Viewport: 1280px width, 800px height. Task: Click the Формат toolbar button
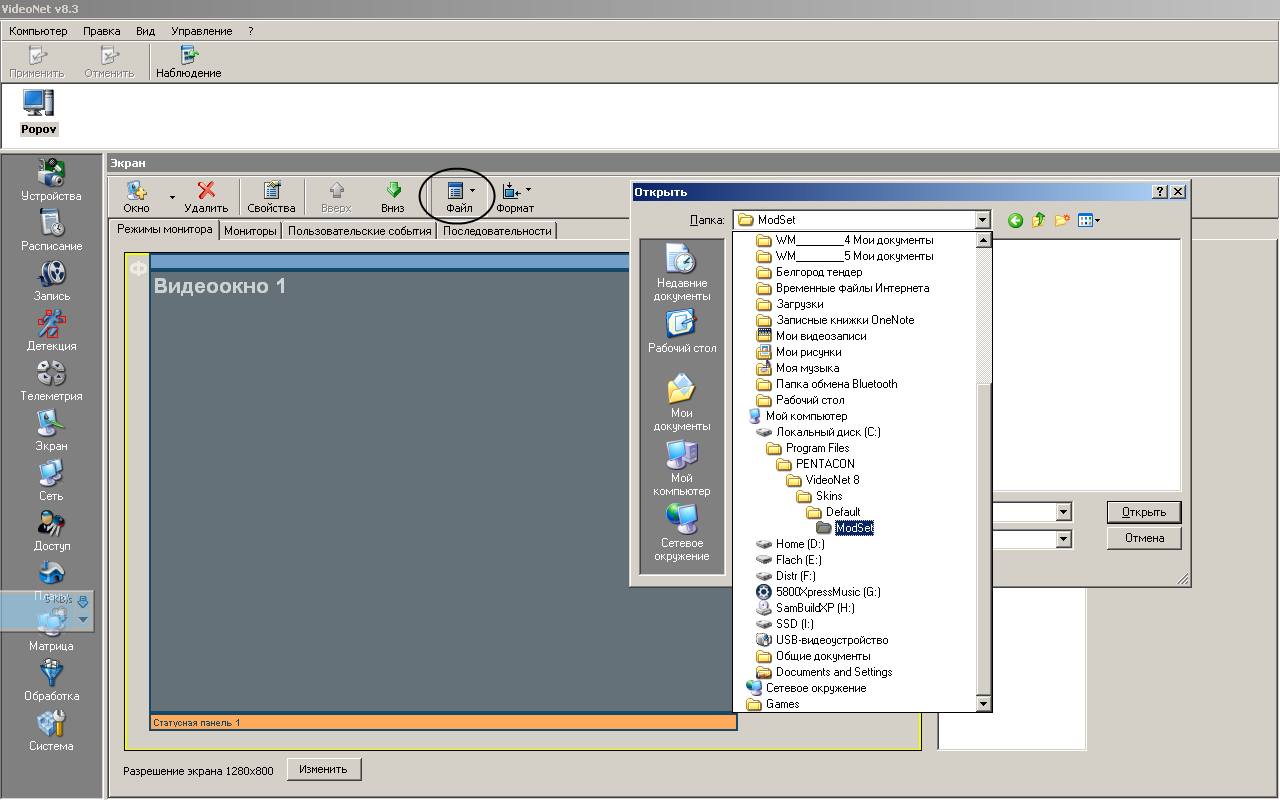(x=515, y=197)
